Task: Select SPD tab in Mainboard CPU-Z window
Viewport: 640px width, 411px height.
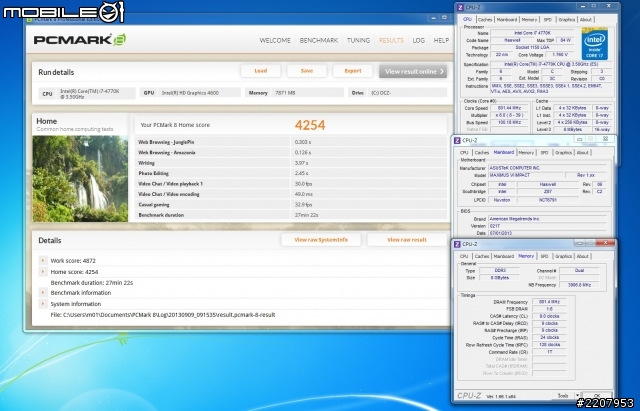Action: 544,153
